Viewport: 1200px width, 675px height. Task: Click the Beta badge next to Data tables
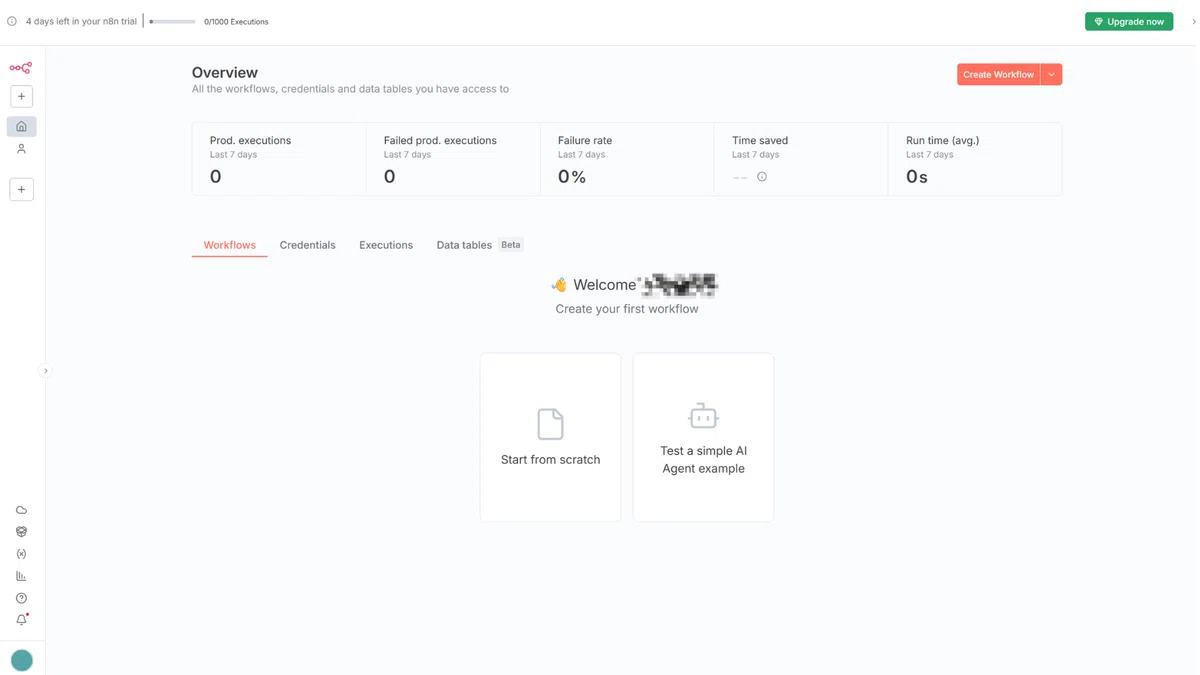511,245
